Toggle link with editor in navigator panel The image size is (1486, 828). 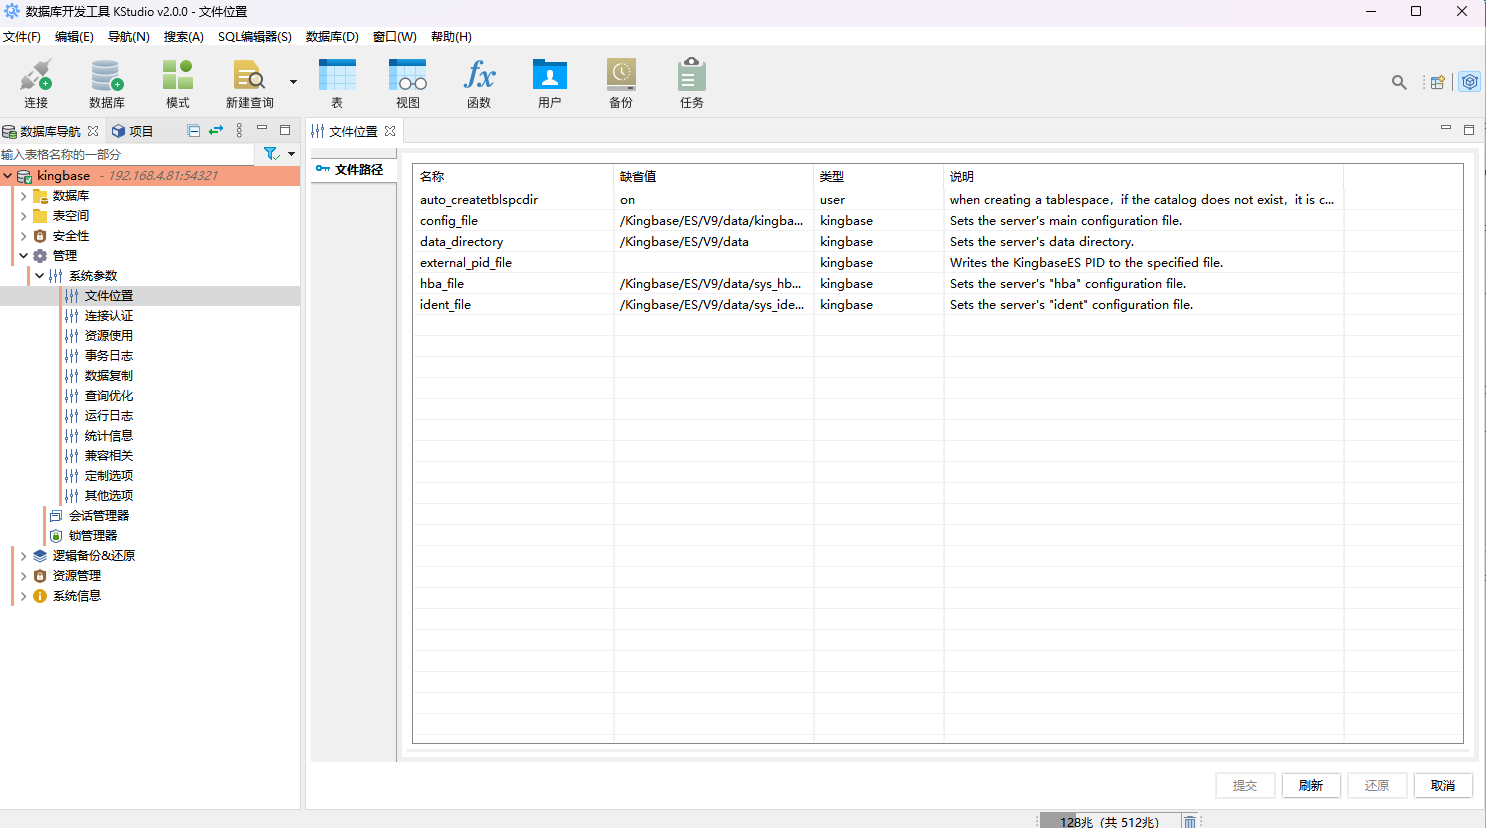(x=216, y=130)
